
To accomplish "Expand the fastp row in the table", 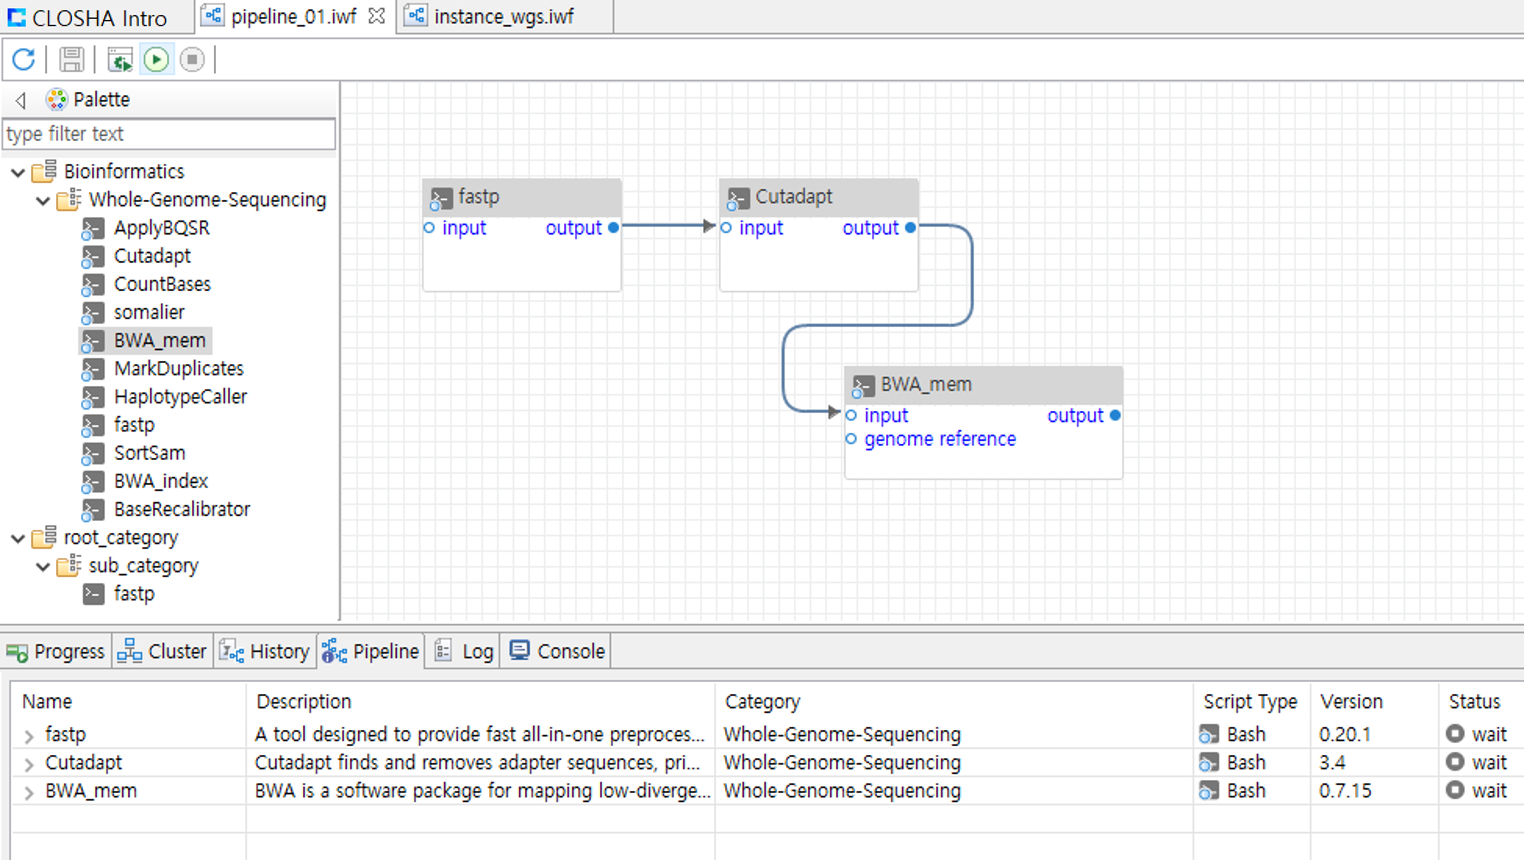I will 29,736.
